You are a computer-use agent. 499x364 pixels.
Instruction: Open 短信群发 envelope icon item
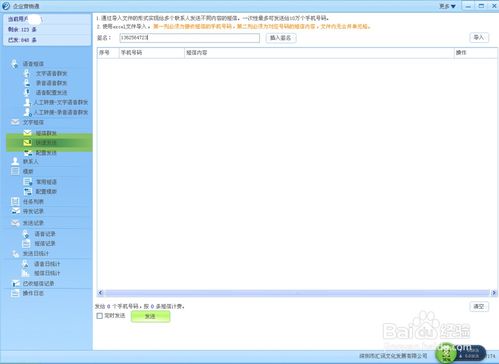coord(46,133)
